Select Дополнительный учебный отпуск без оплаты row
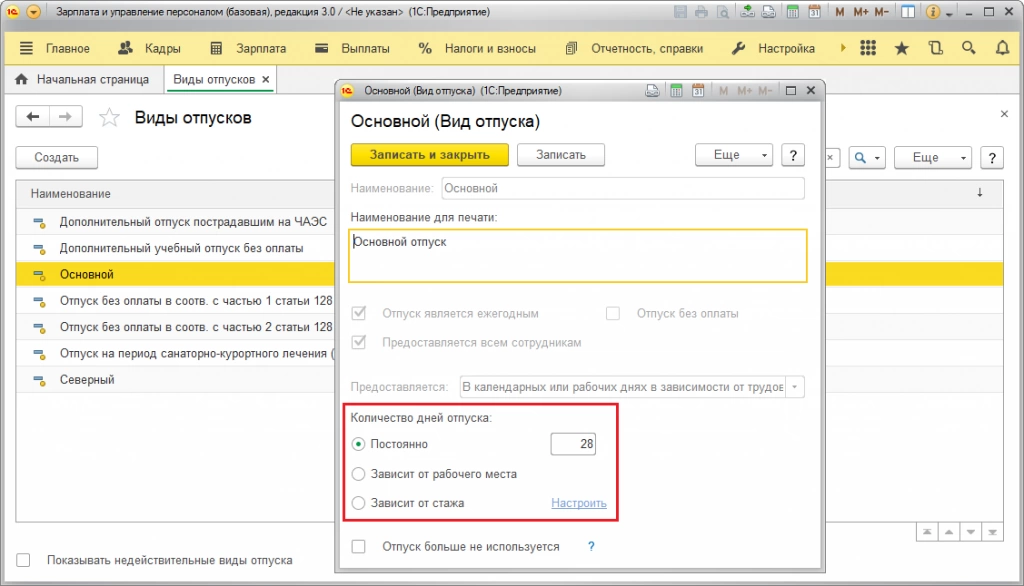Image resolution: width=1024 pixels, height=586 pixels. (176, 248)
